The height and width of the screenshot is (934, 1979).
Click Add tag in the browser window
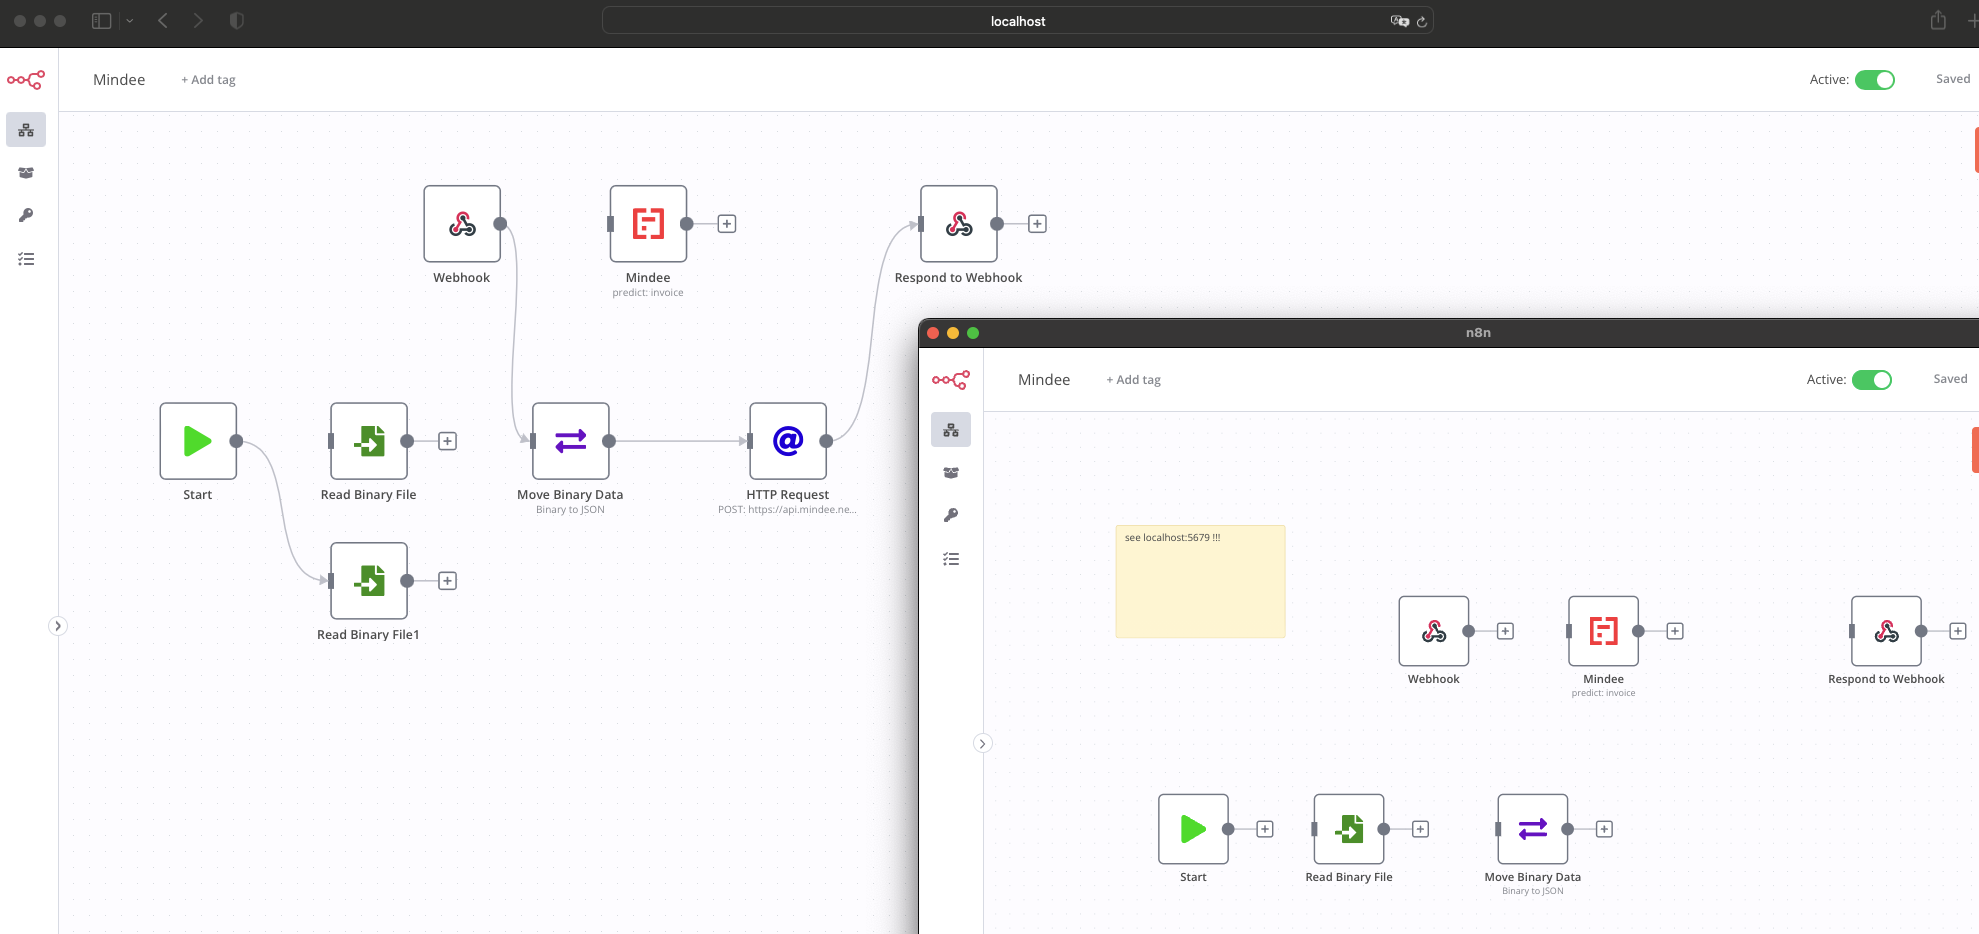pos(208,80)
